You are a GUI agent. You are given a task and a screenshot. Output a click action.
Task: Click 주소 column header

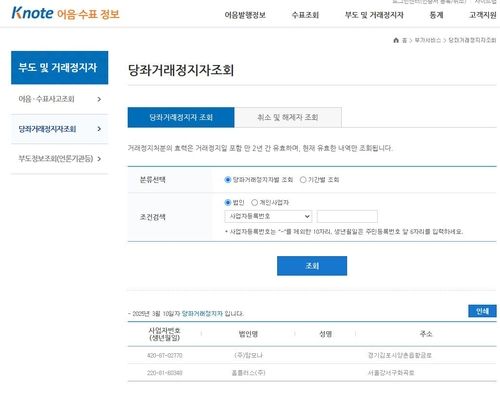(x=426, y=334)
